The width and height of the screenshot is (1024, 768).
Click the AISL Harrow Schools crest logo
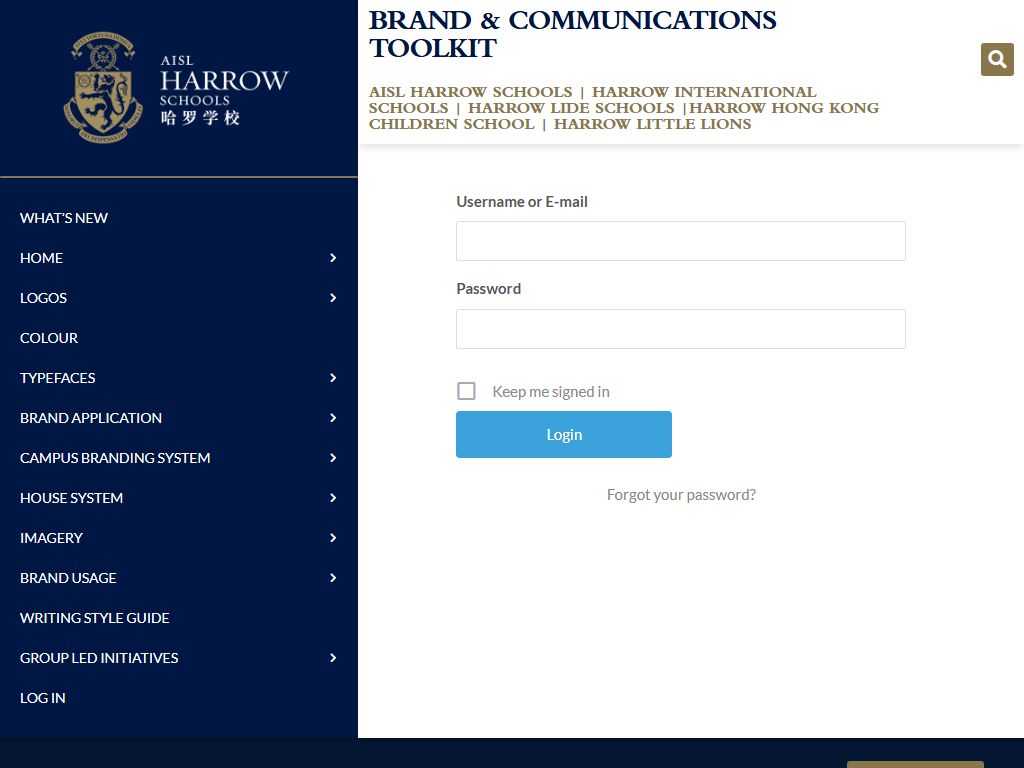[x=176, y=88]
